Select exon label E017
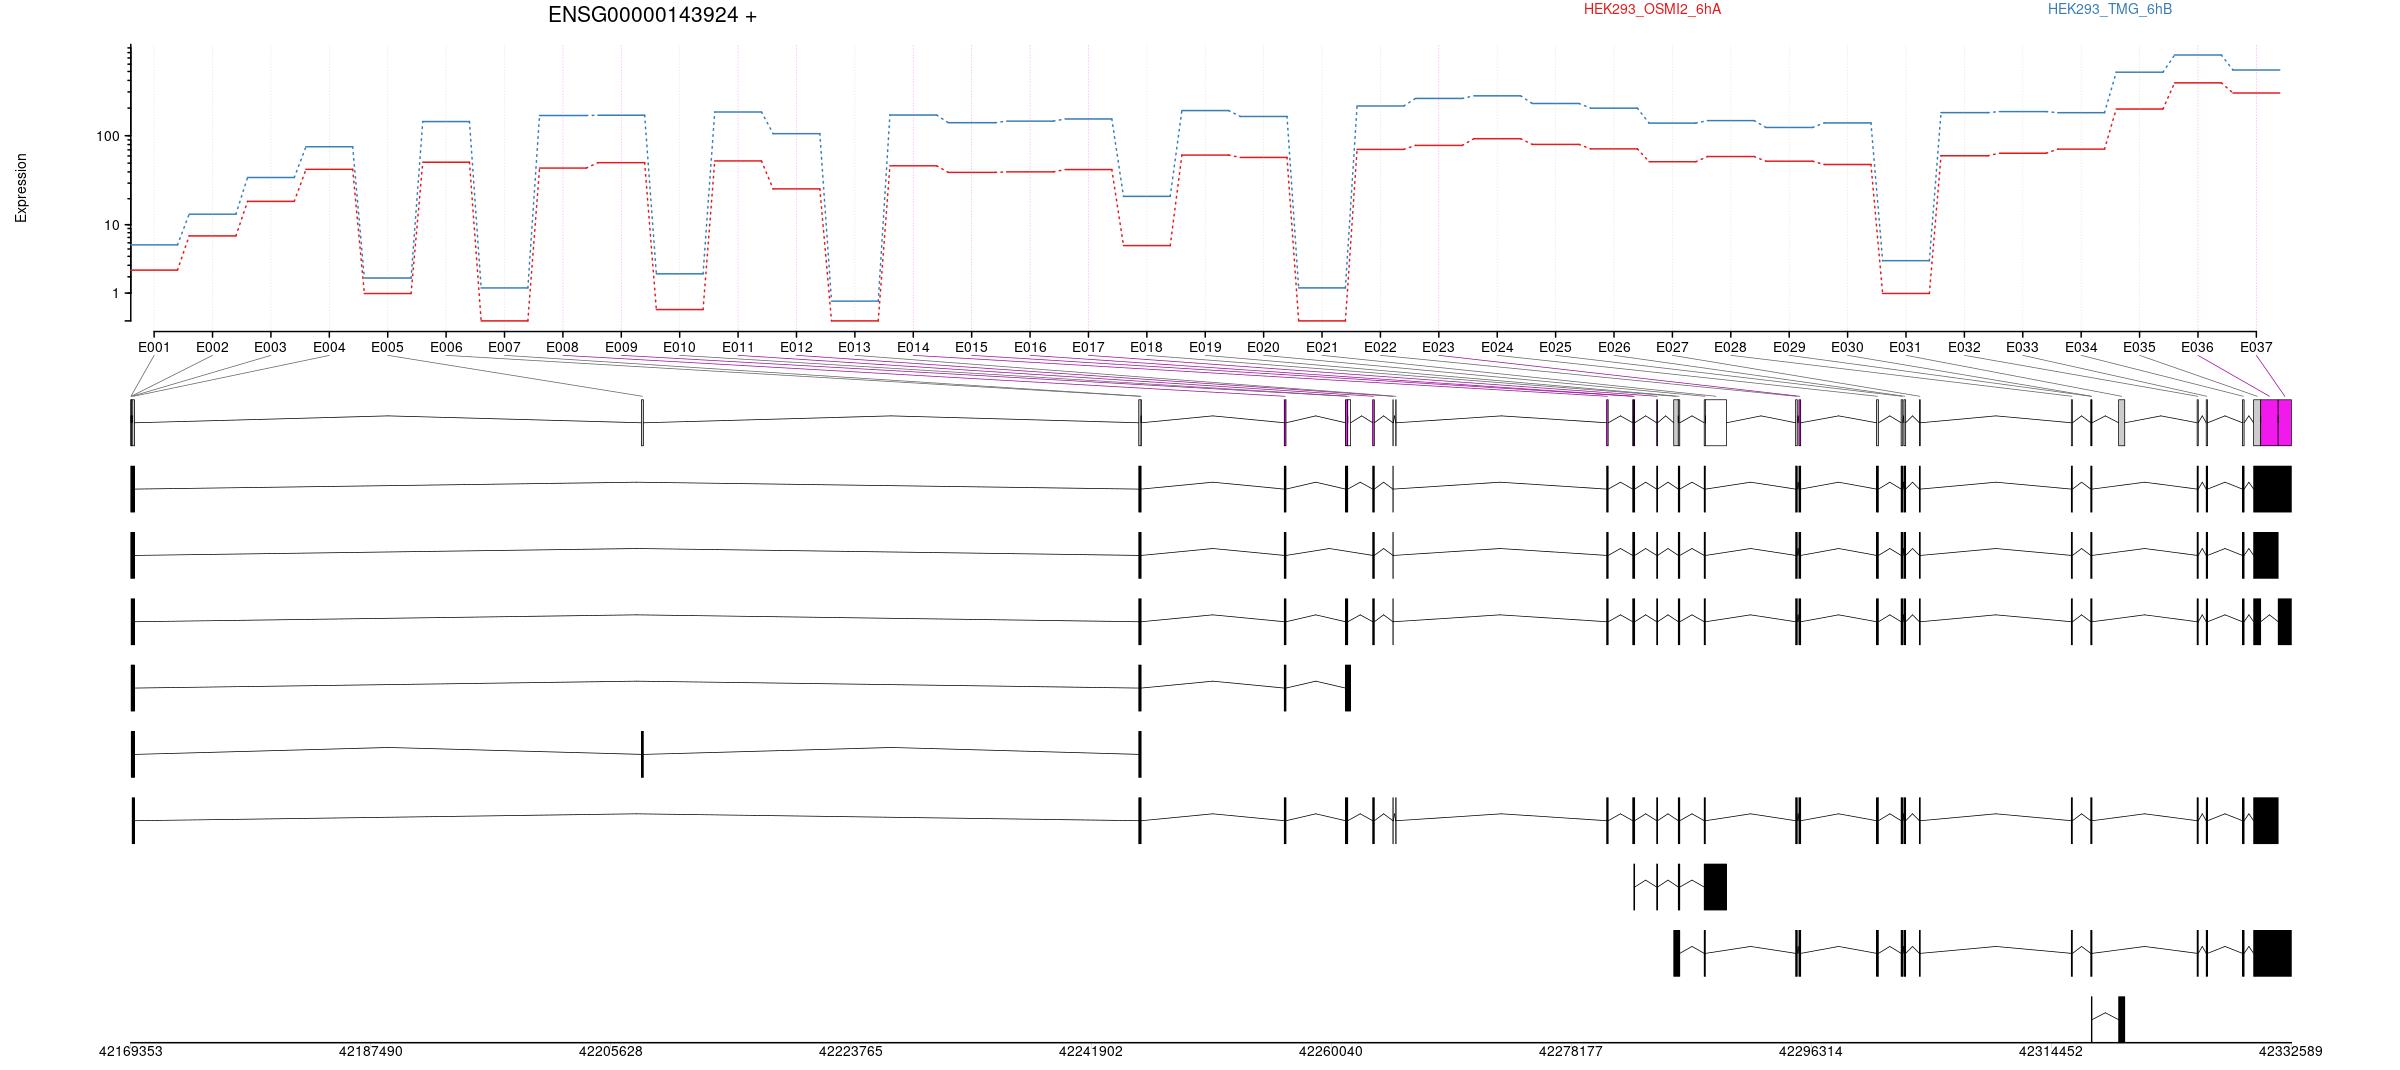This screenshot has height=1070, width=2400. [1088, 347]
